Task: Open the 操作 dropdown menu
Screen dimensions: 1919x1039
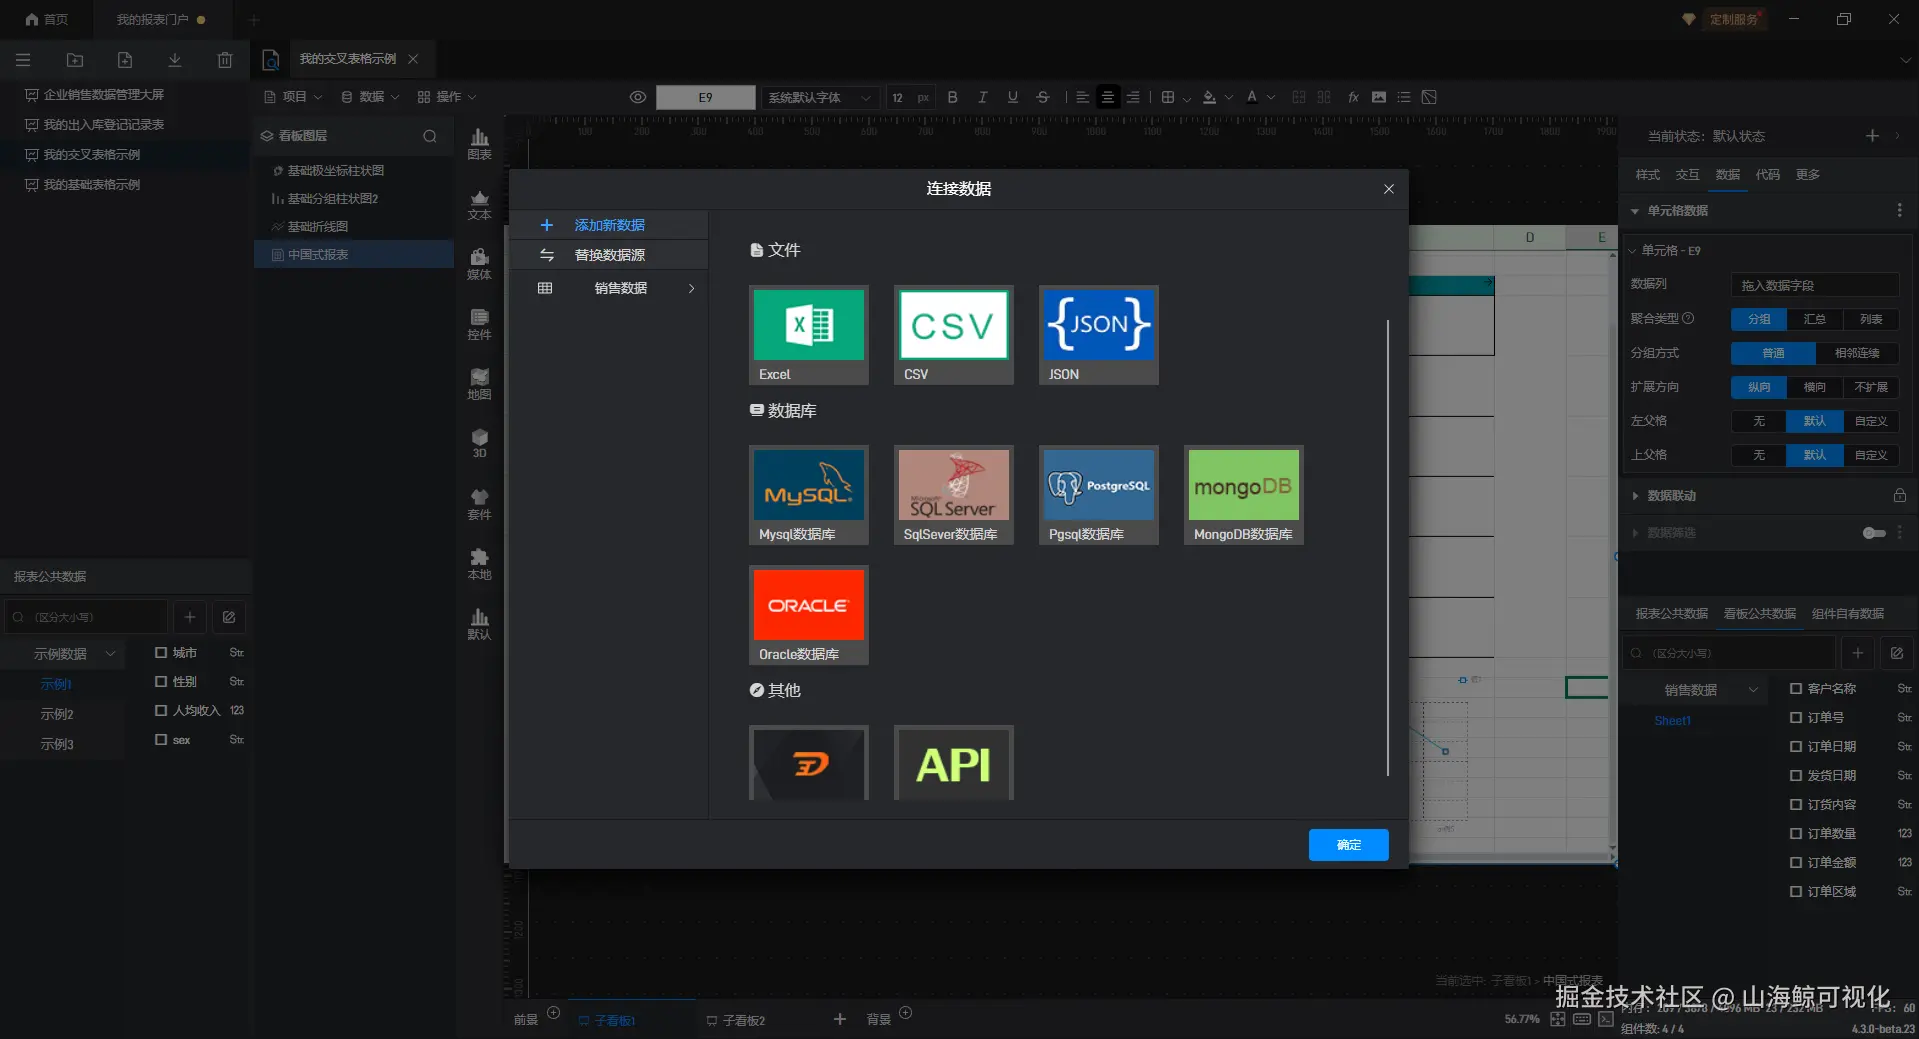Action: [447, 97]
